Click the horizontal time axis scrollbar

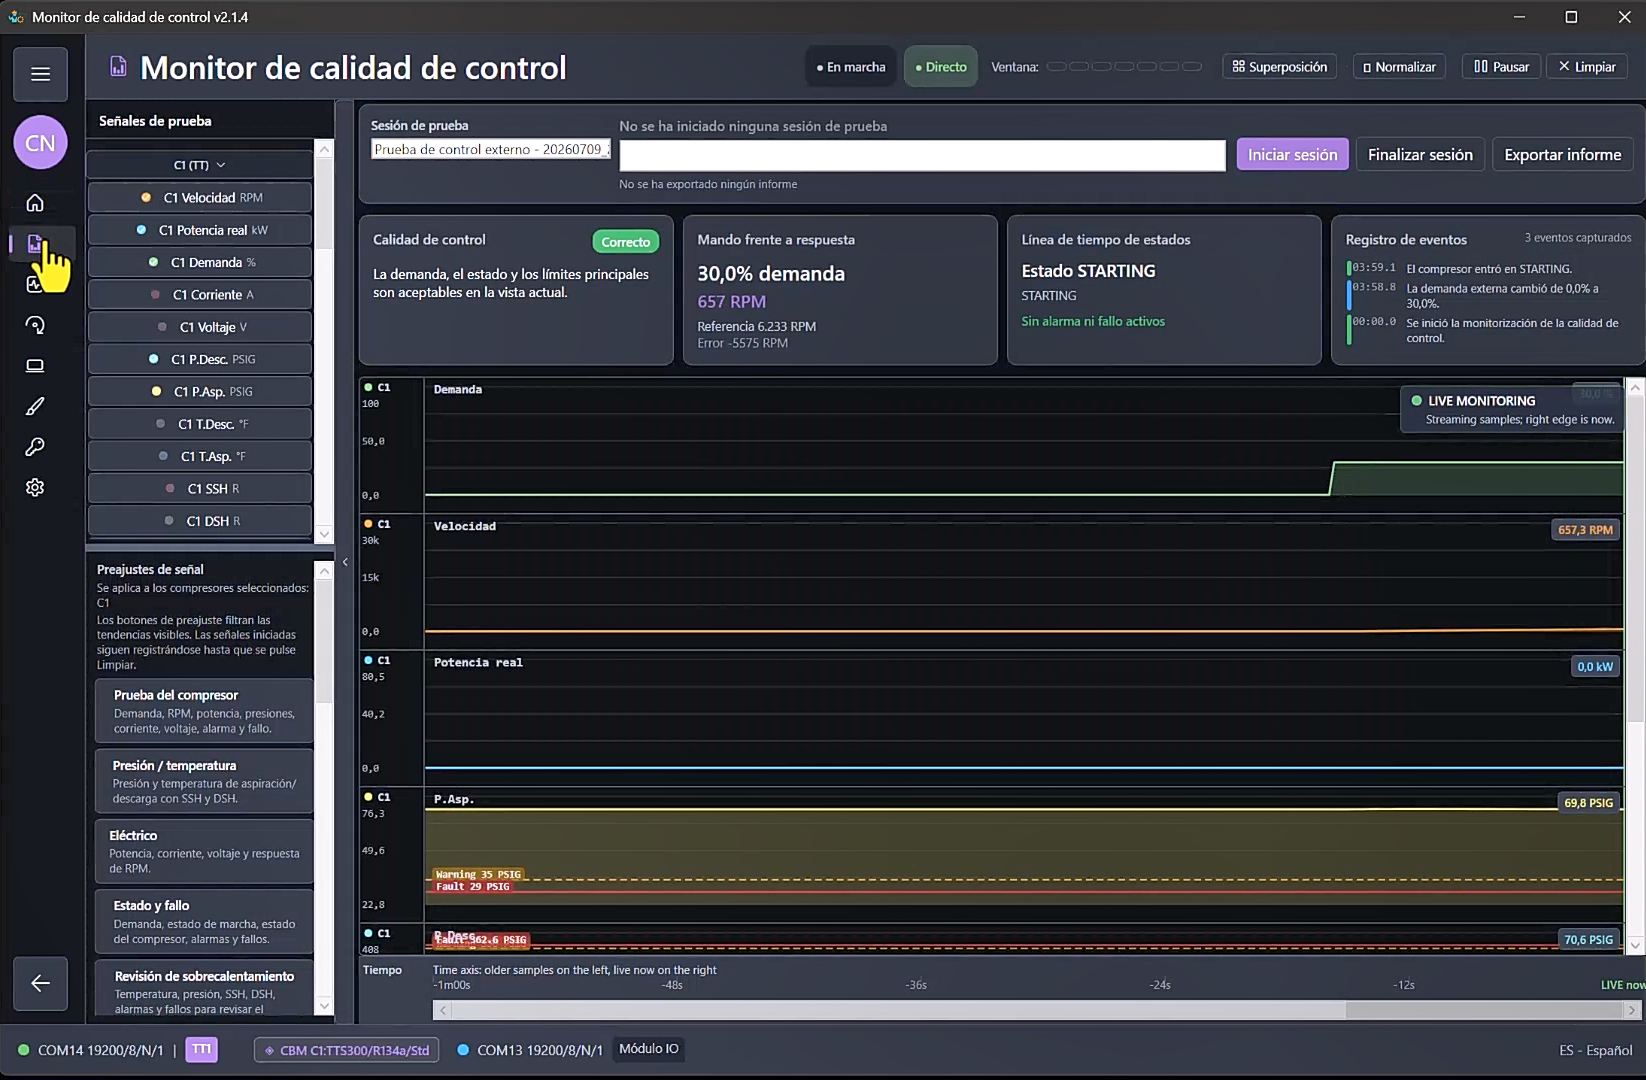pyautogui.click(x=1036, y=1010)
